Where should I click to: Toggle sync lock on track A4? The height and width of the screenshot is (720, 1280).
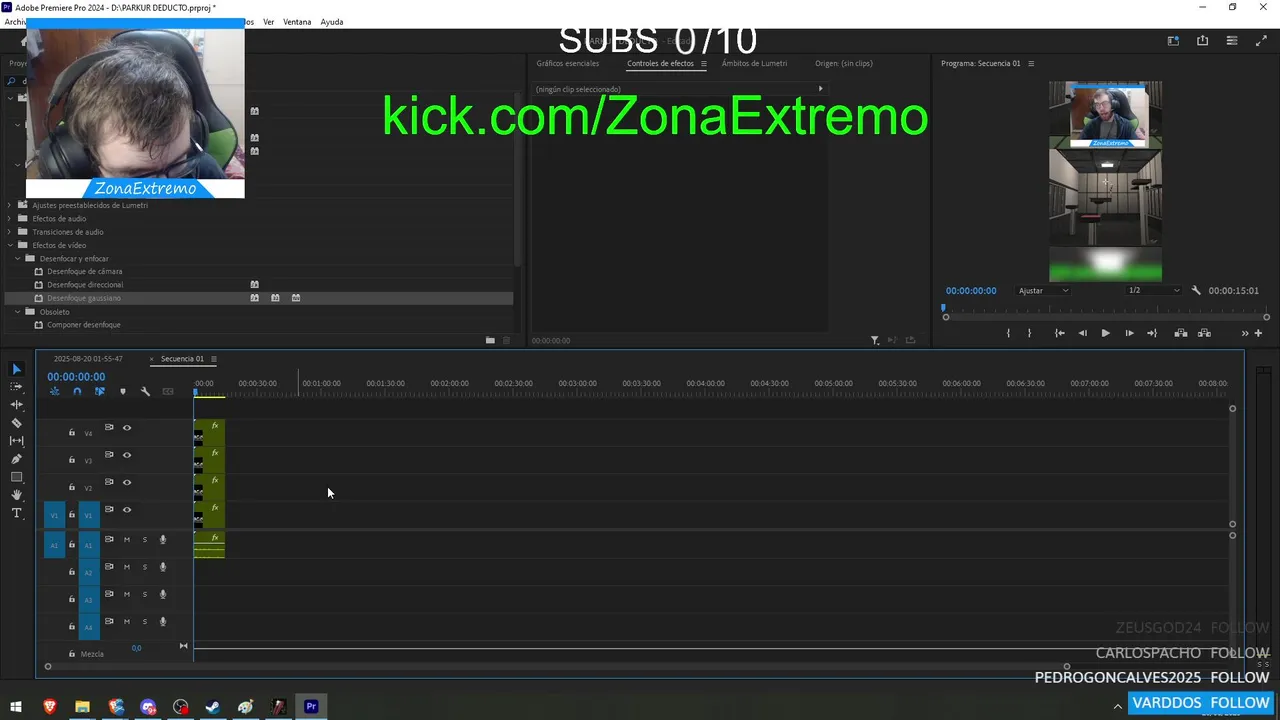click(x=109, y=621)
